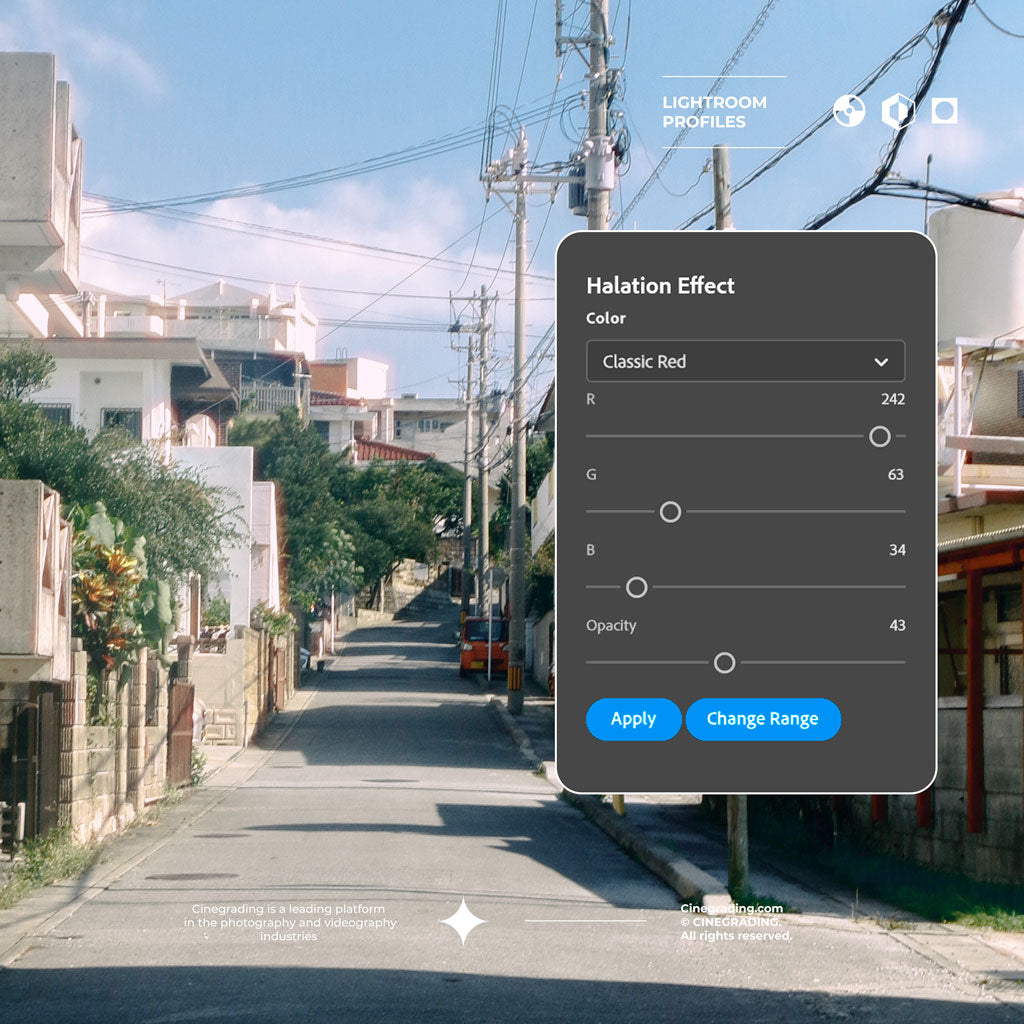Click the R value 242
1024x1024 pixels.
893,399
